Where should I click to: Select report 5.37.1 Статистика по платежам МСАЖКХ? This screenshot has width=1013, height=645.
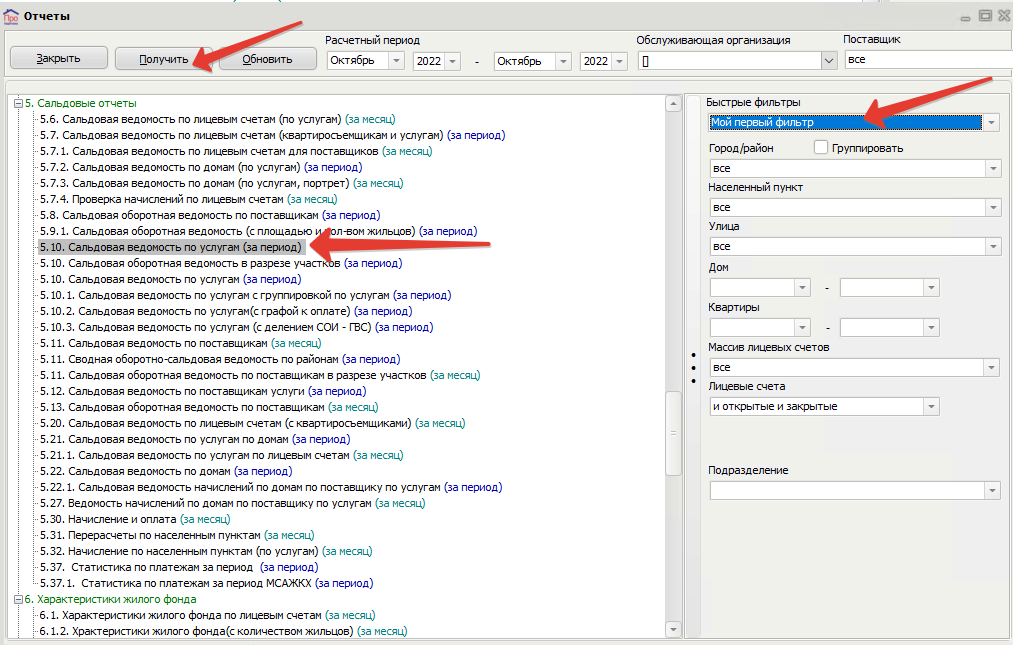point(206,583)
